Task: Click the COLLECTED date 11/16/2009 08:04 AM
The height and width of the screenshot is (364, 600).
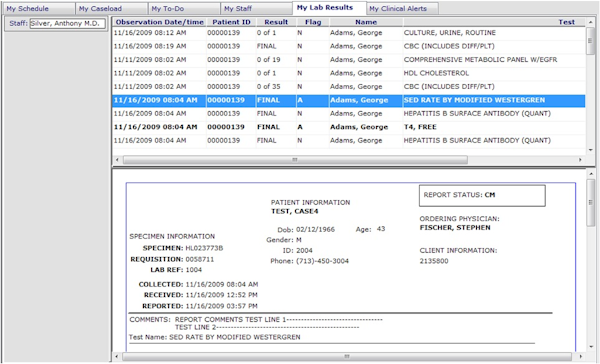Action: point(222,284)
